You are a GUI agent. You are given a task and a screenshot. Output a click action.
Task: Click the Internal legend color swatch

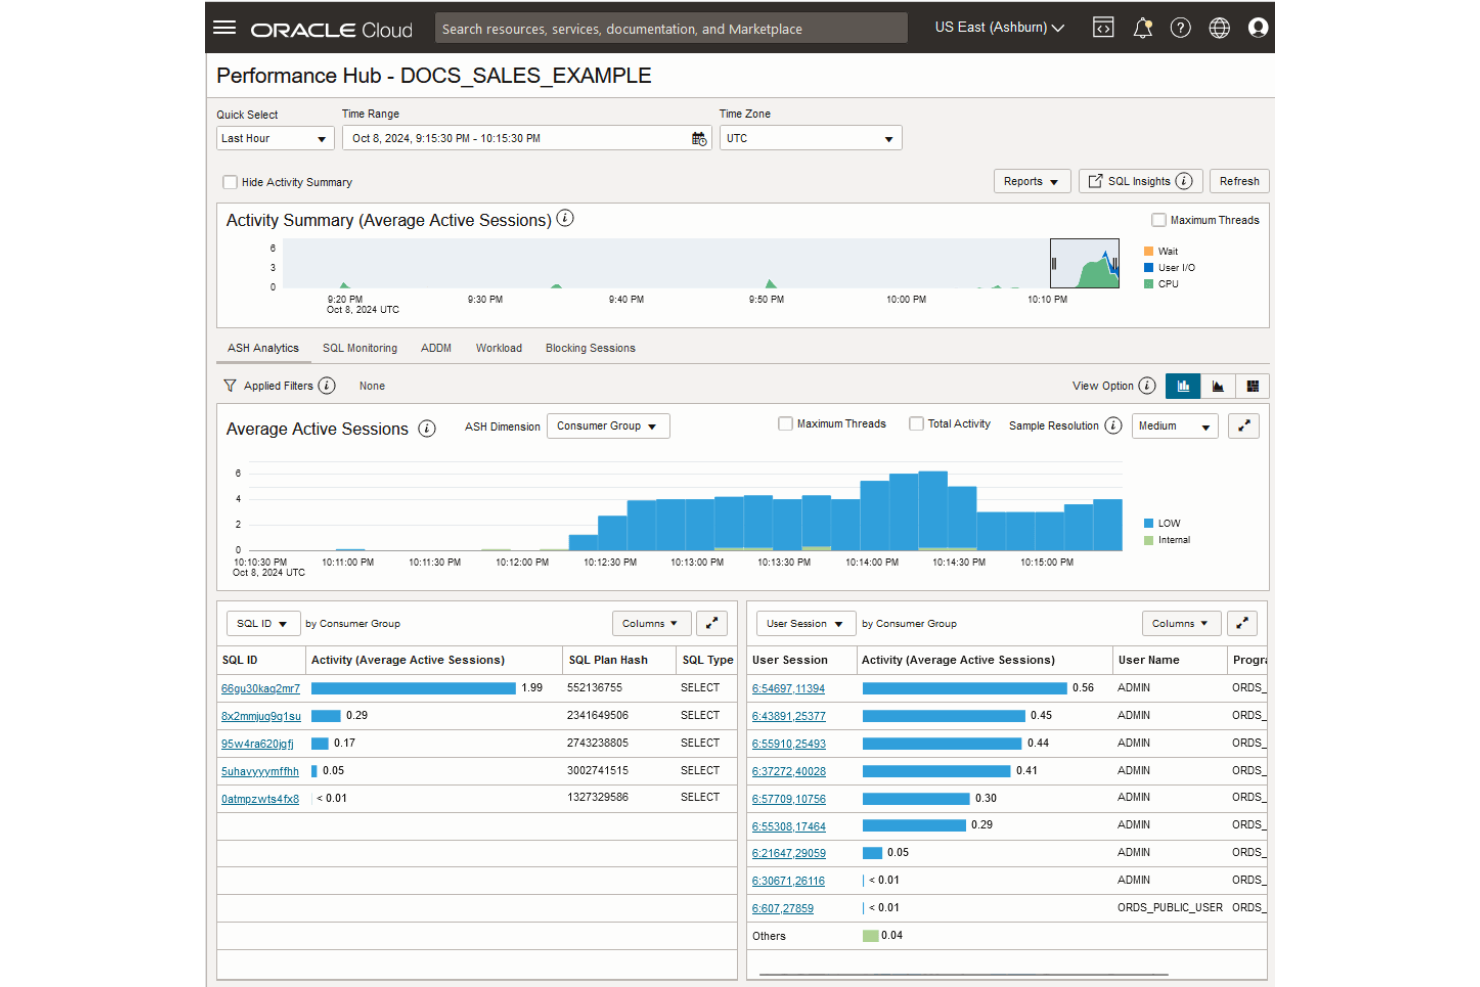pos(1149,540)
